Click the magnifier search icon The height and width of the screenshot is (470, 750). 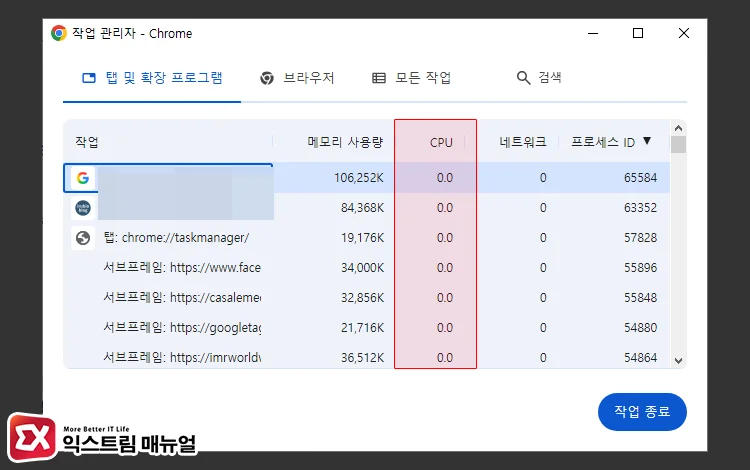point(523,78)
